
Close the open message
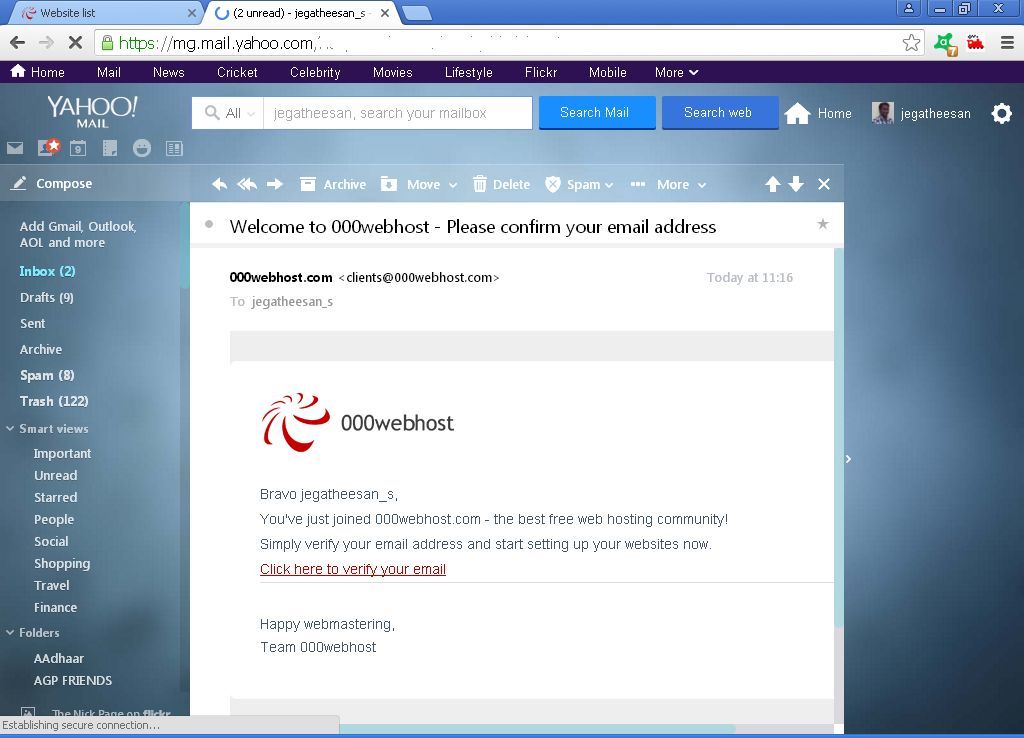(x=824, y=184)
